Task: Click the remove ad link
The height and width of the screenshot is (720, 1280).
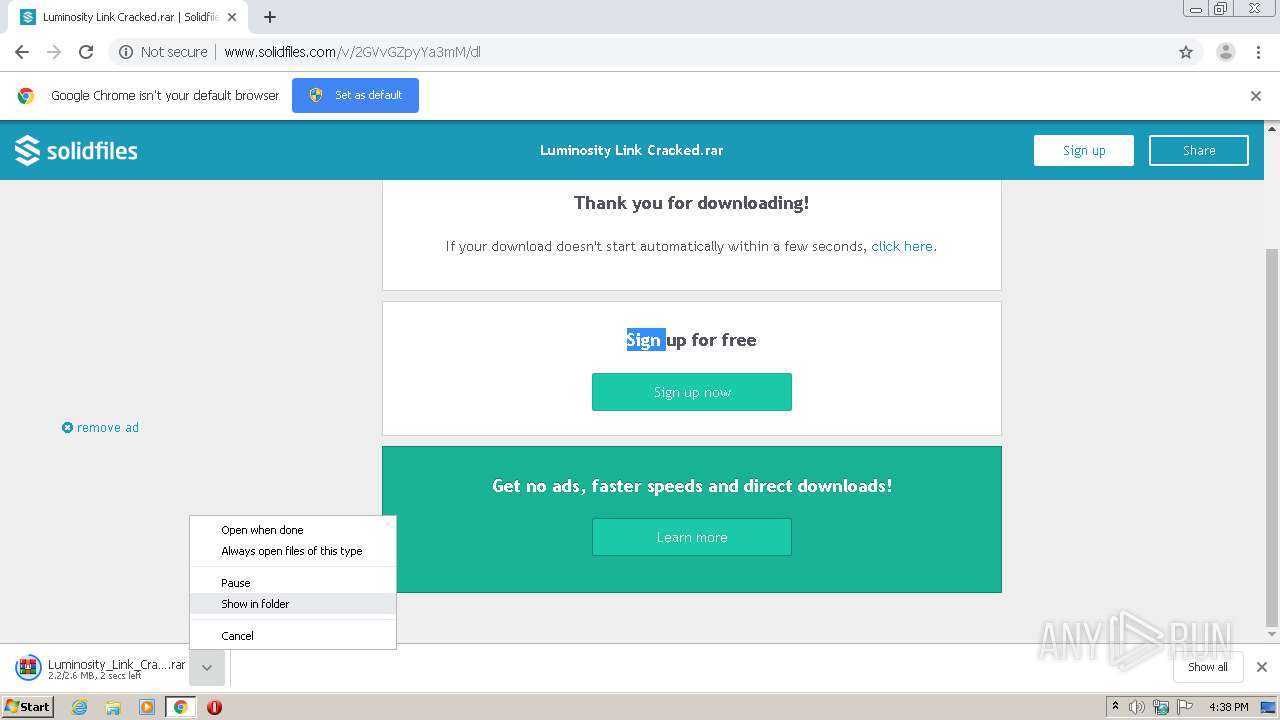Action: click(100, 427)
